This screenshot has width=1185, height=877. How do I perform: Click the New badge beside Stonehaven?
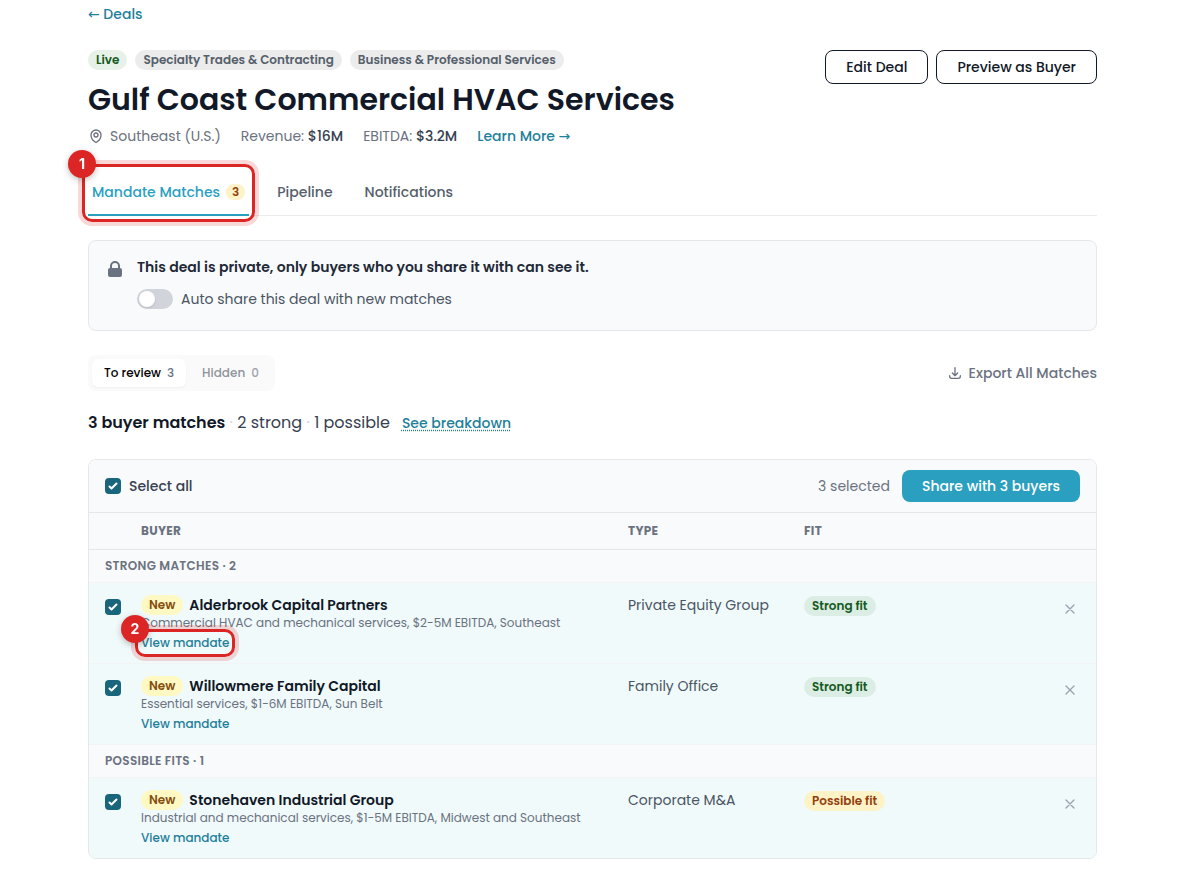pyautogui.click(x=162, y=800)
